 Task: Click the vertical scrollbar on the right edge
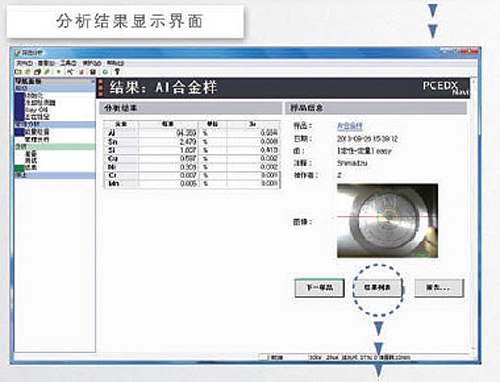[474, 213]
